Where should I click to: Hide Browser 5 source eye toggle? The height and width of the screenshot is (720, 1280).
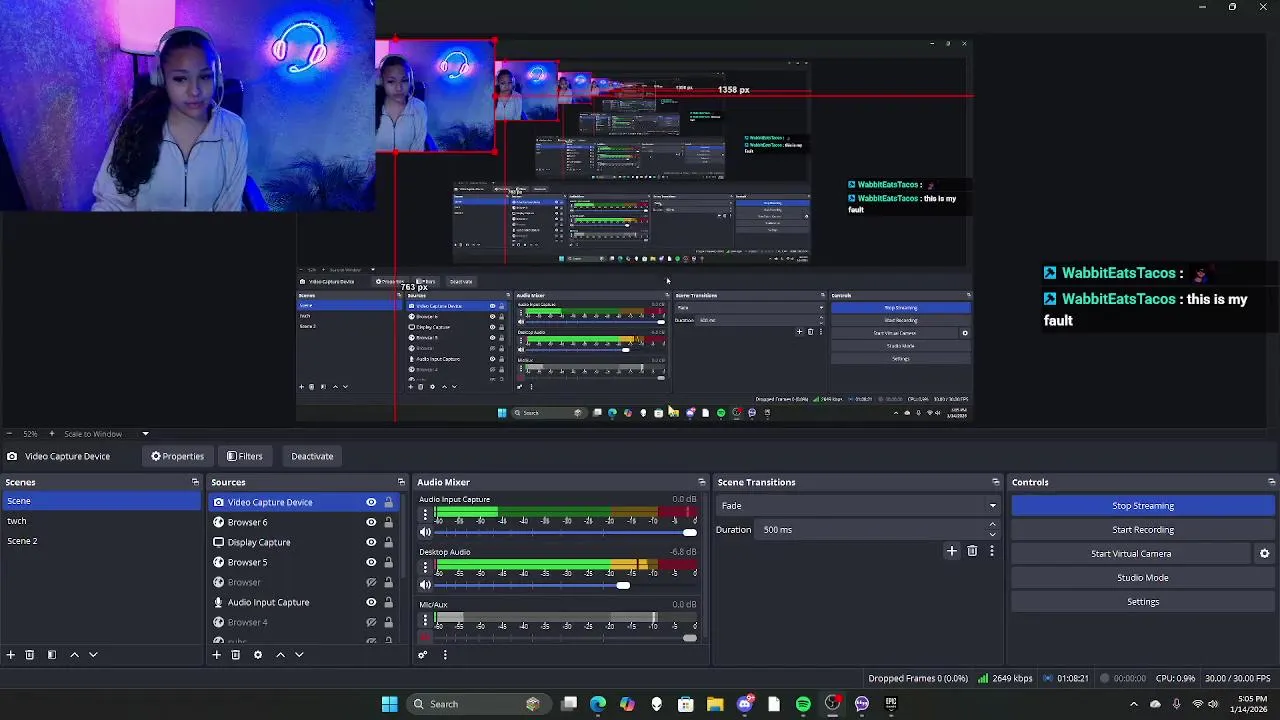[x=371, y=562]
